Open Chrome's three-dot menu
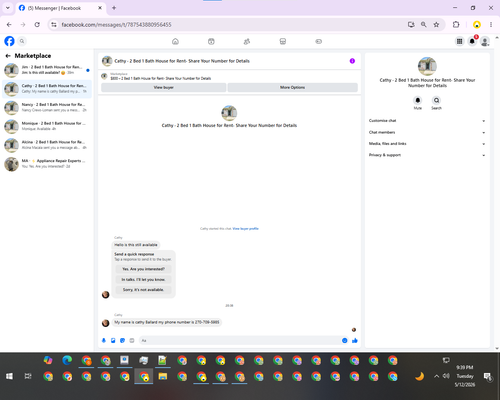This screenshot has width=500, height=400. [491, 25]
